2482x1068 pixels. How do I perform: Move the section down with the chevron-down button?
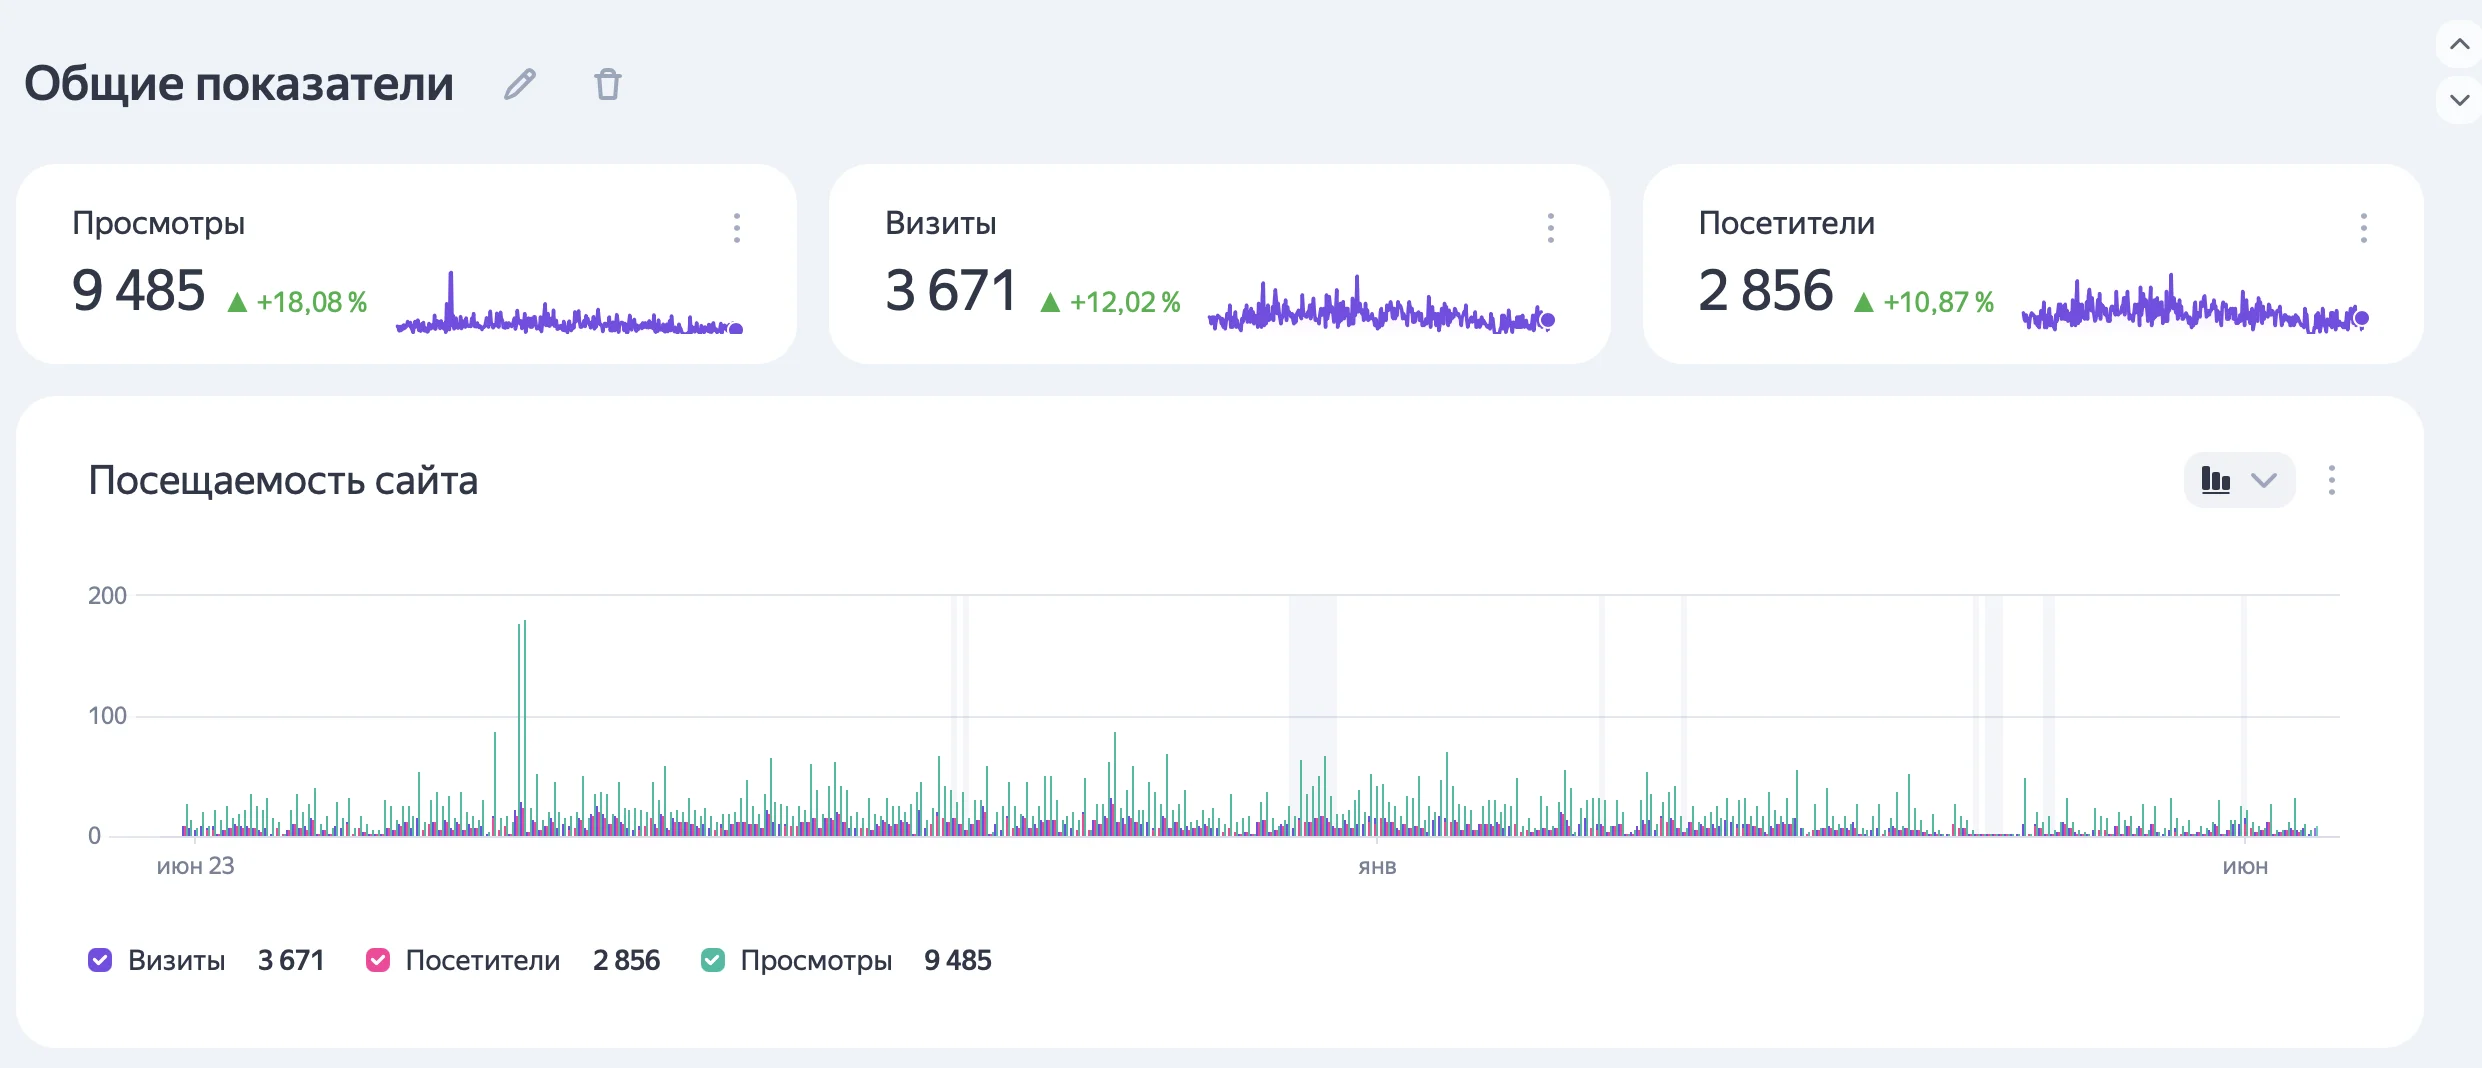[2459, 100]
